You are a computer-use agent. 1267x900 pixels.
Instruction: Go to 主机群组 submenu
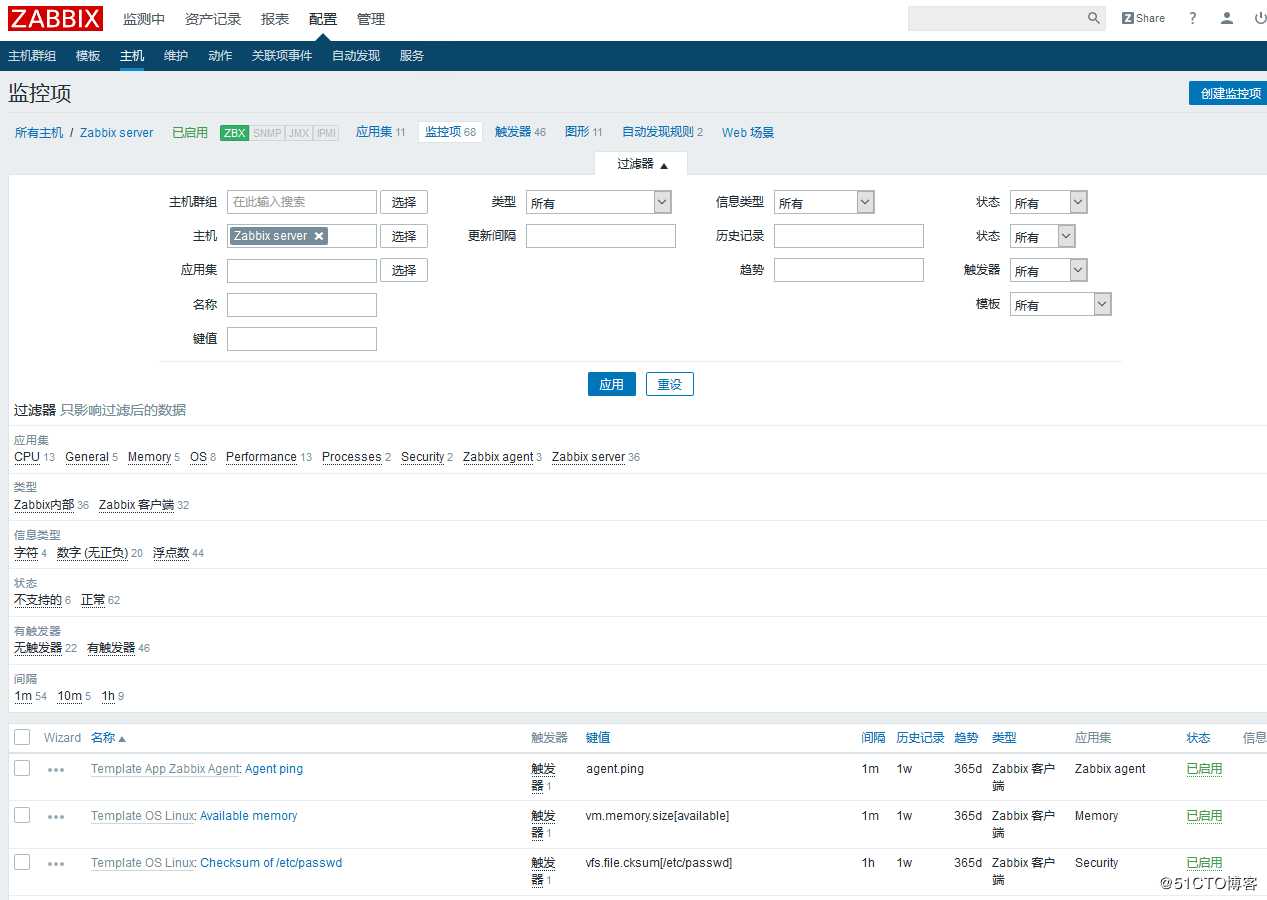point(32,56)
